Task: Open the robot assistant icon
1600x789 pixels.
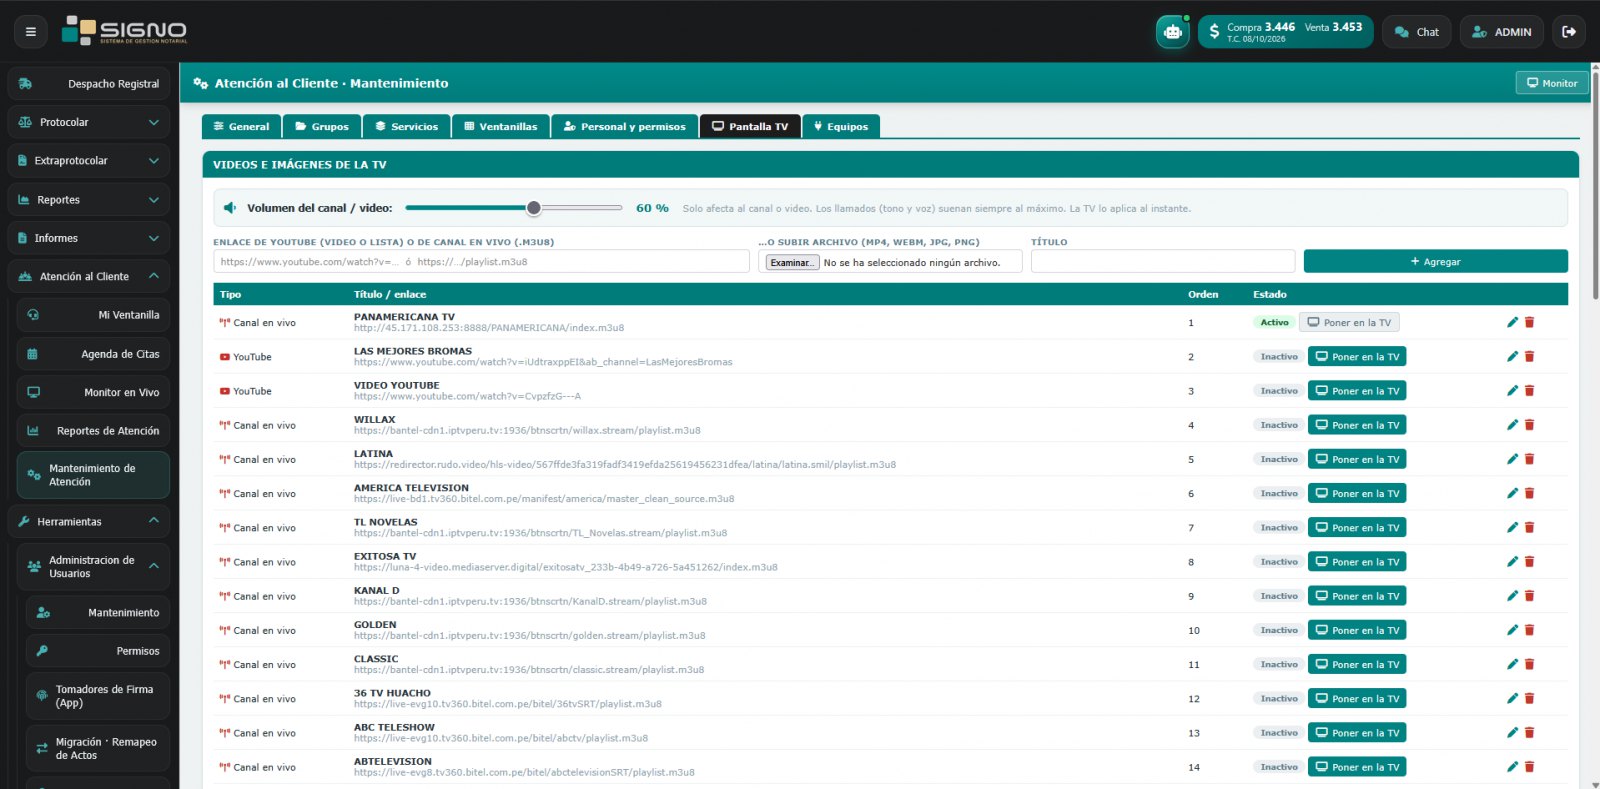Action: 1173,32
